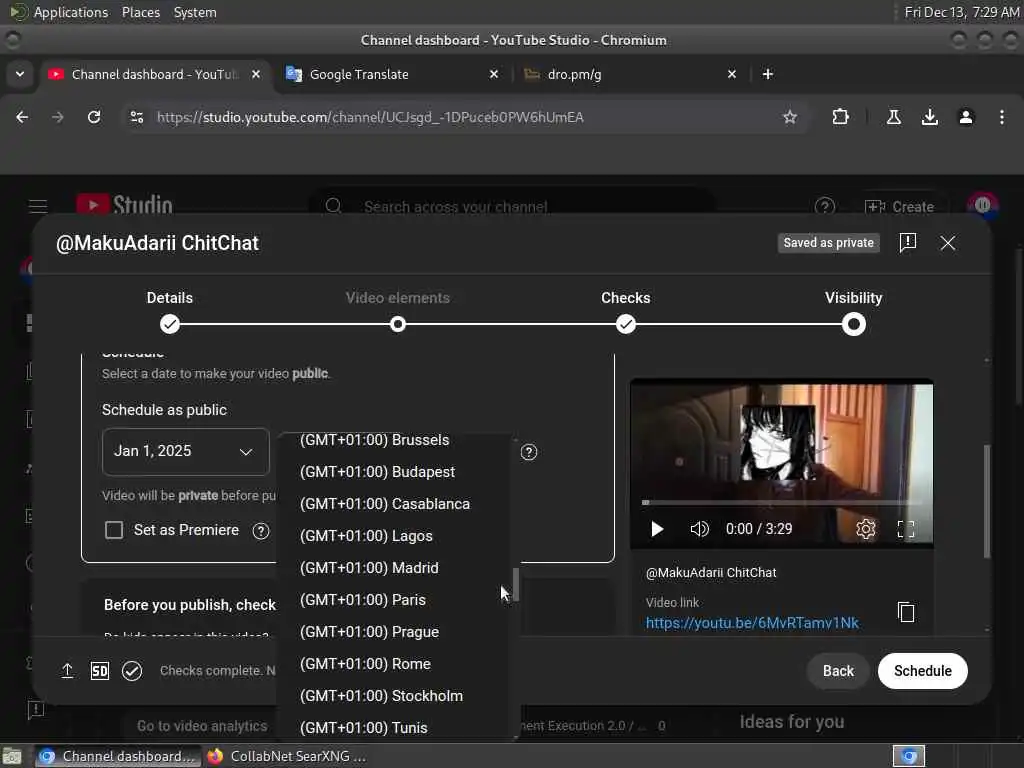
Task: Open the browser downloads icon
Action: point(929,117)
